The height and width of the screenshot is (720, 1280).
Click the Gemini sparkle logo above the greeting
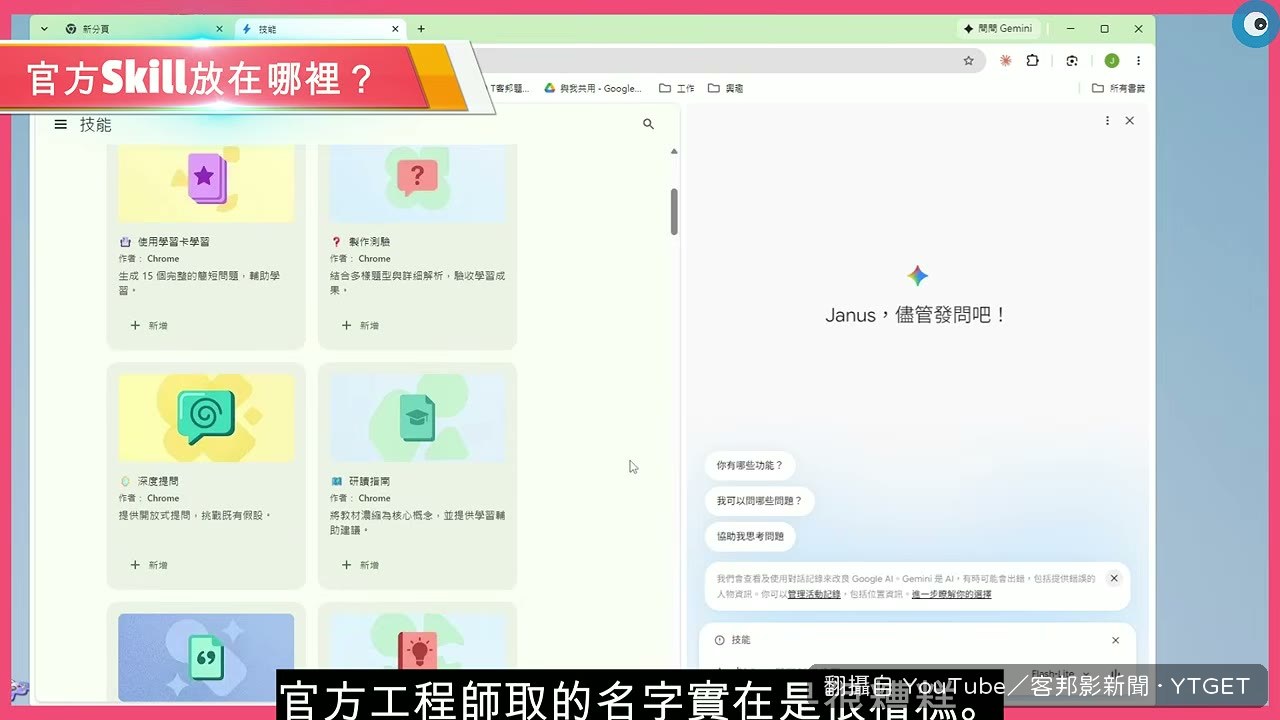point(917,276)
